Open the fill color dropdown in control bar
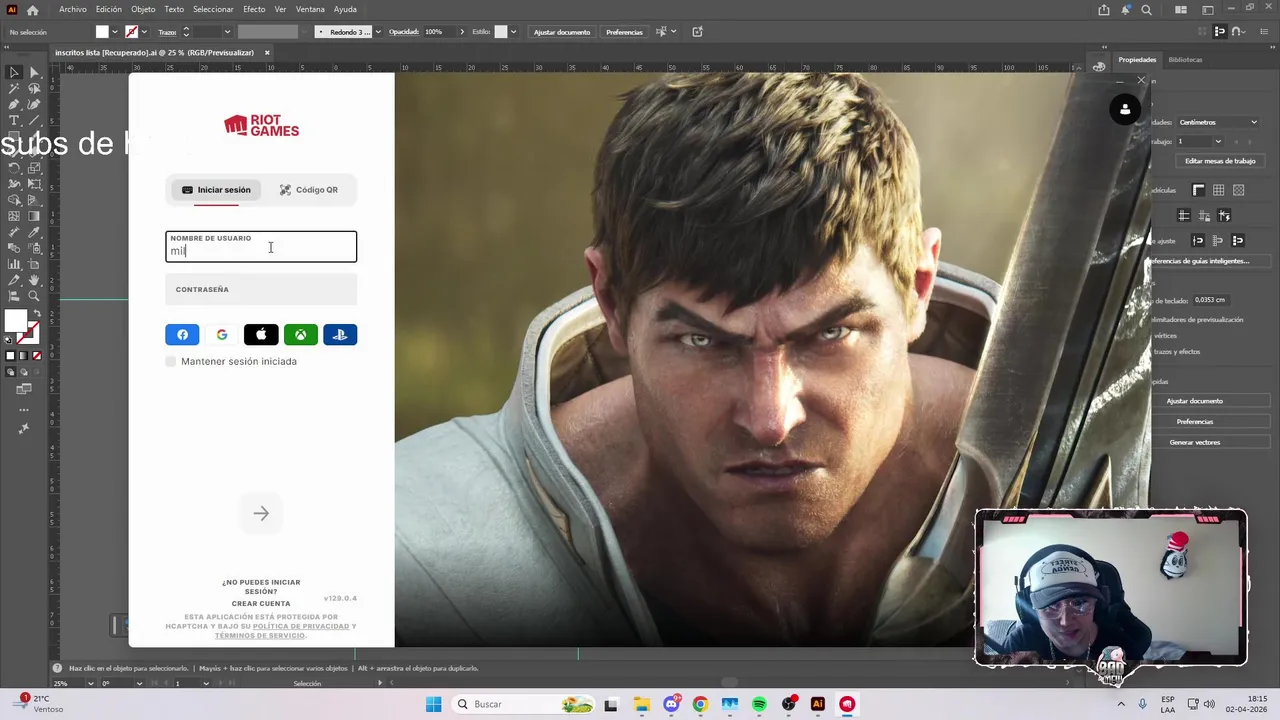This screenshot has width=1280, height=720. (114, 32)
